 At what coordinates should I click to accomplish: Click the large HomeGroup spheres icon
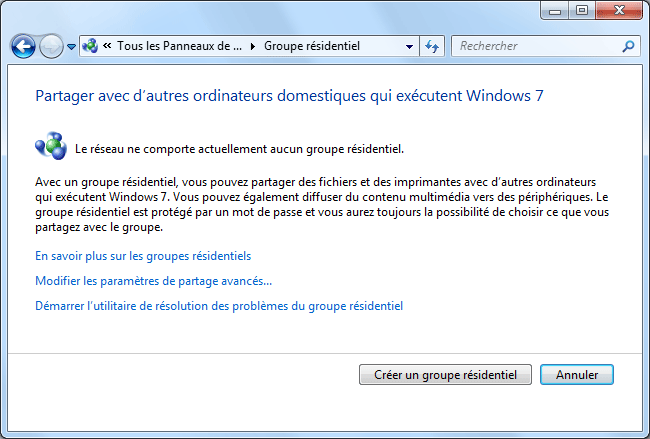point(51,146)
